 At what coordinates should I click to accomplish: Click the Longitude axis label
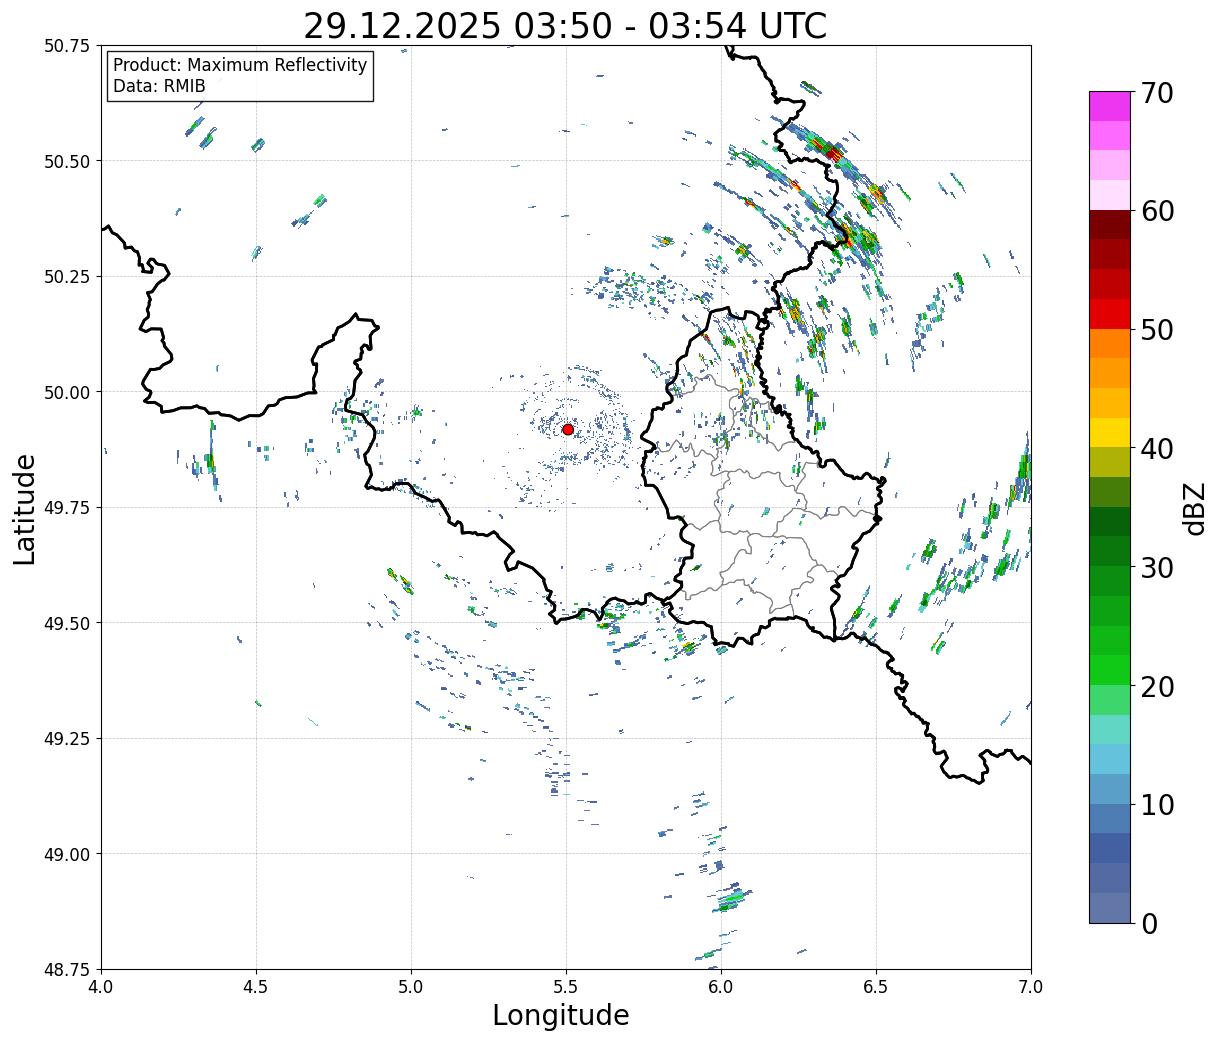pos(561,1015)
